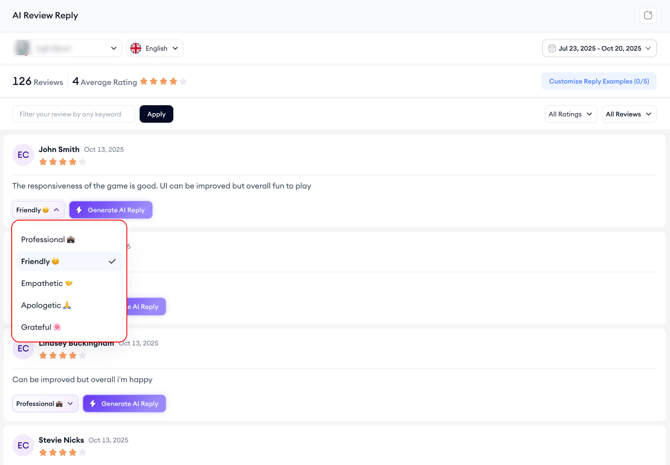Click Lindsey Buckingham's EC avatar
This screenshot has width=670, height=465.
[x=23, y=349]
